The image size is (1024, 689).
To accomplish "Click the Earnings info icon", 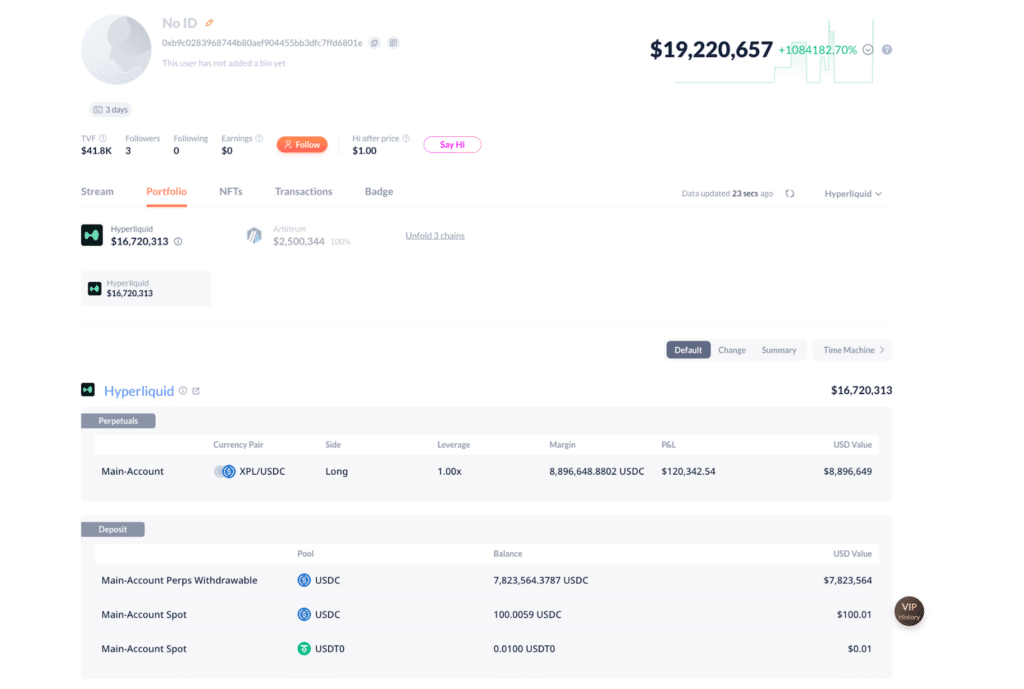I will [x=259, y=138].
